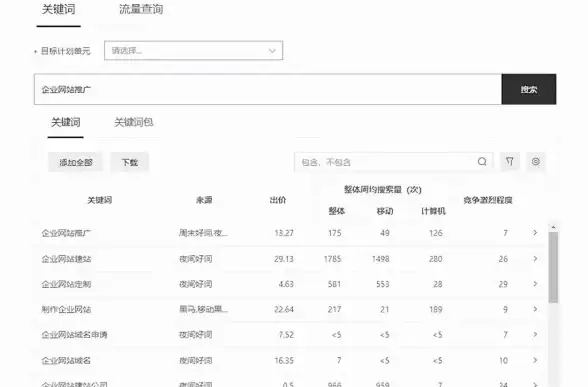Click the 竞争激烈程度 column header

pos(488,200)
